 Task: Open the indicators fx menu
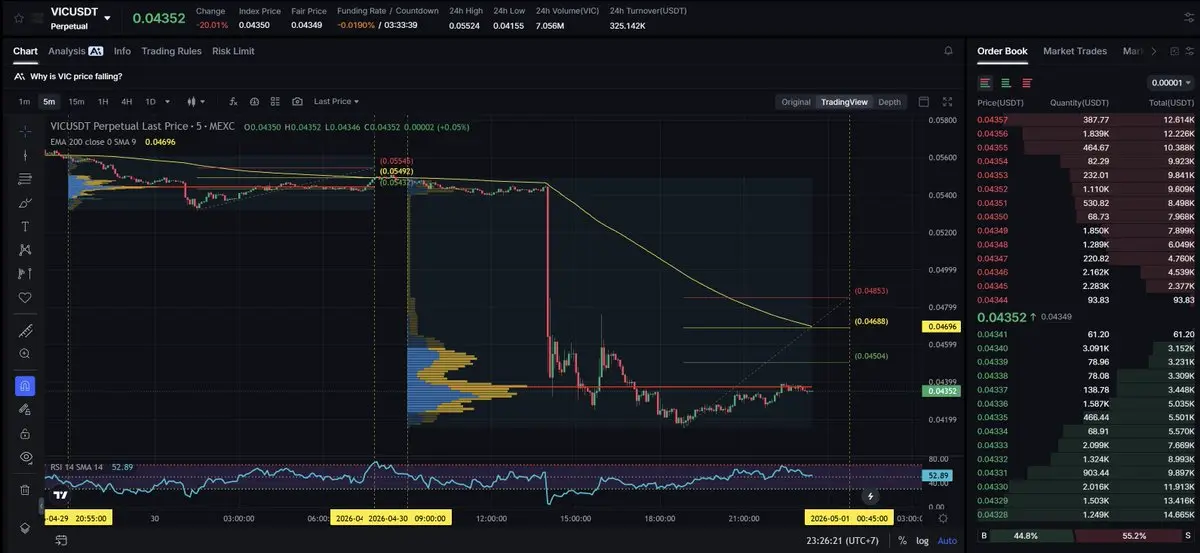(x=233, y=101)
